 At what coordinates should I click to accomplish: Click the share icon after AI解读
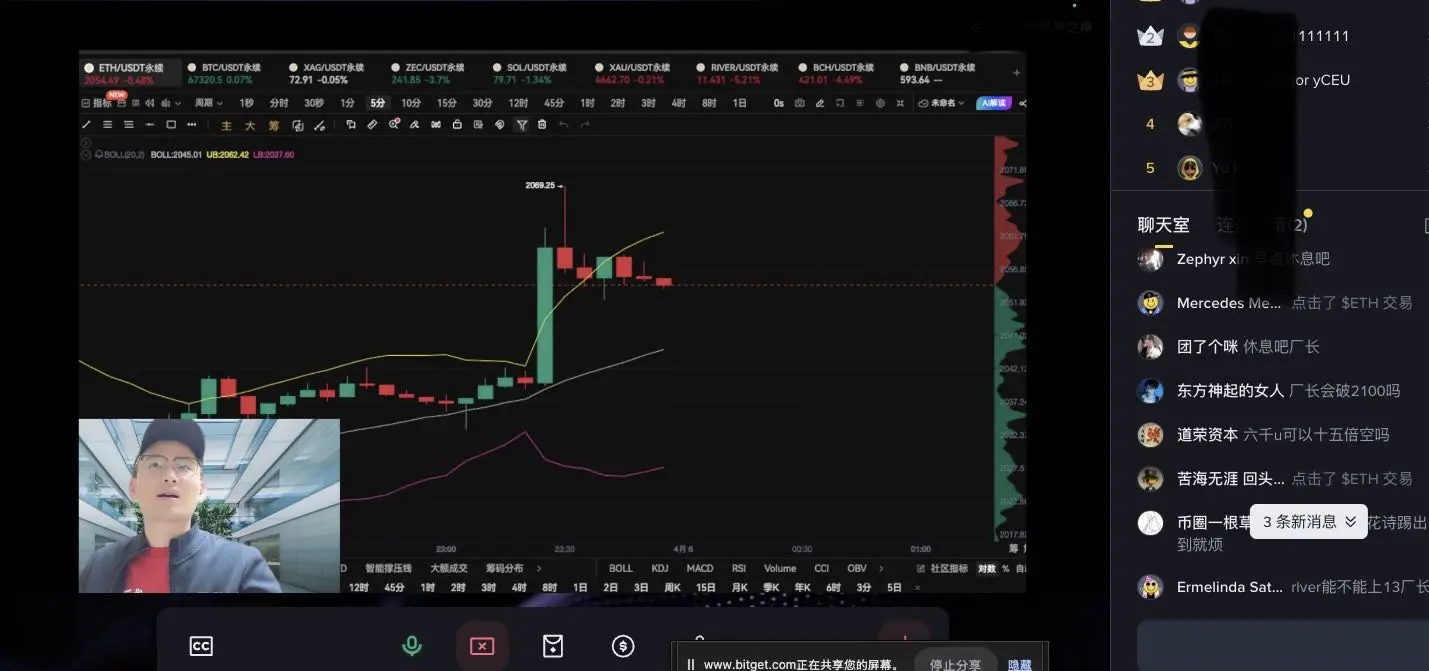coord(1022,103)
